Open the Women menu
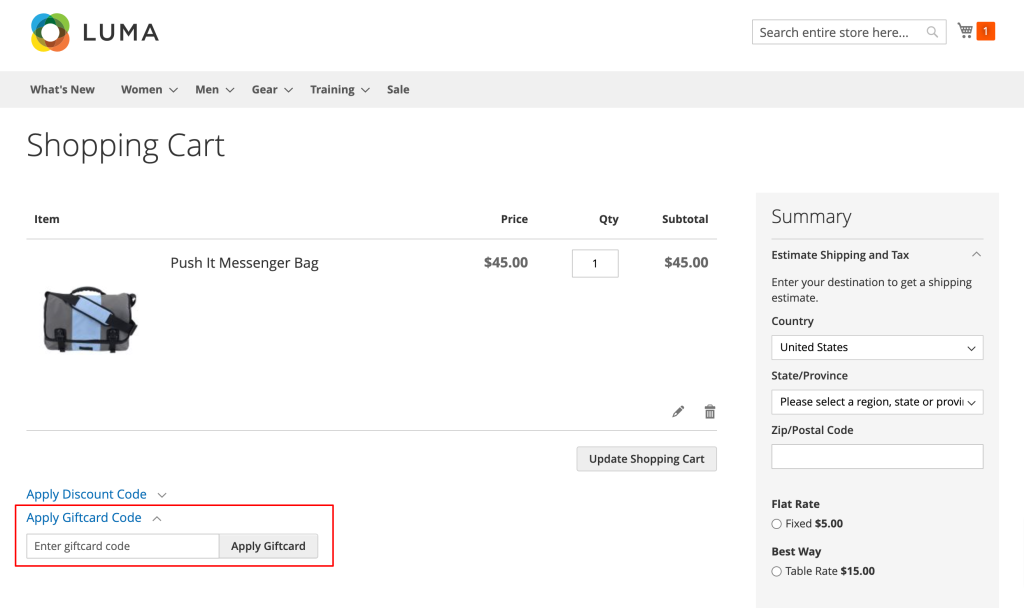The image size is (1024, 608). [x=148, y=90]
